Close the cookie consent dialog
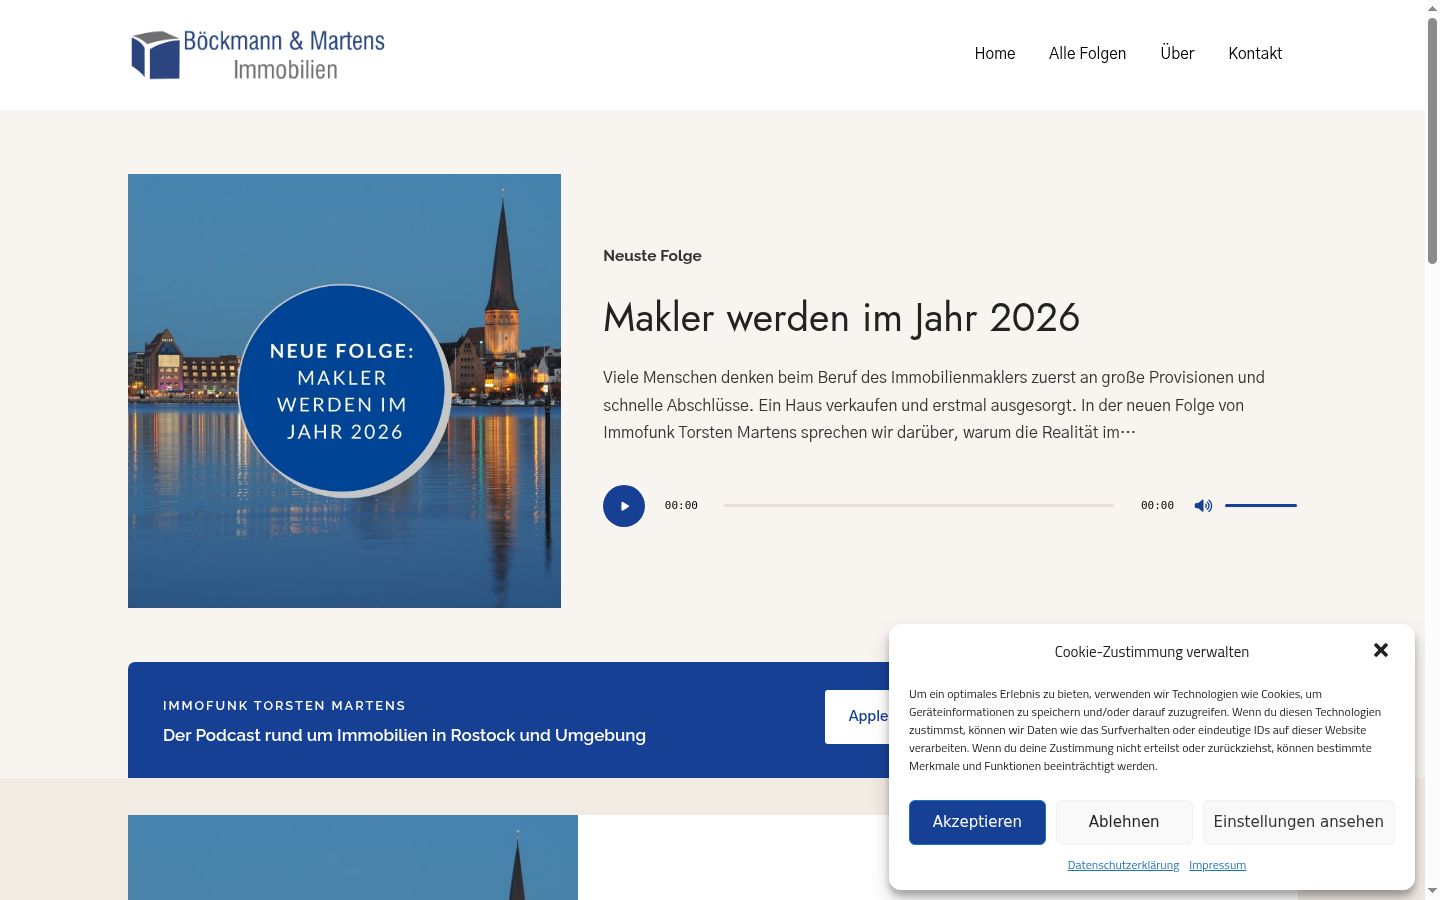1440x900 pixels. pos(1381,650)
